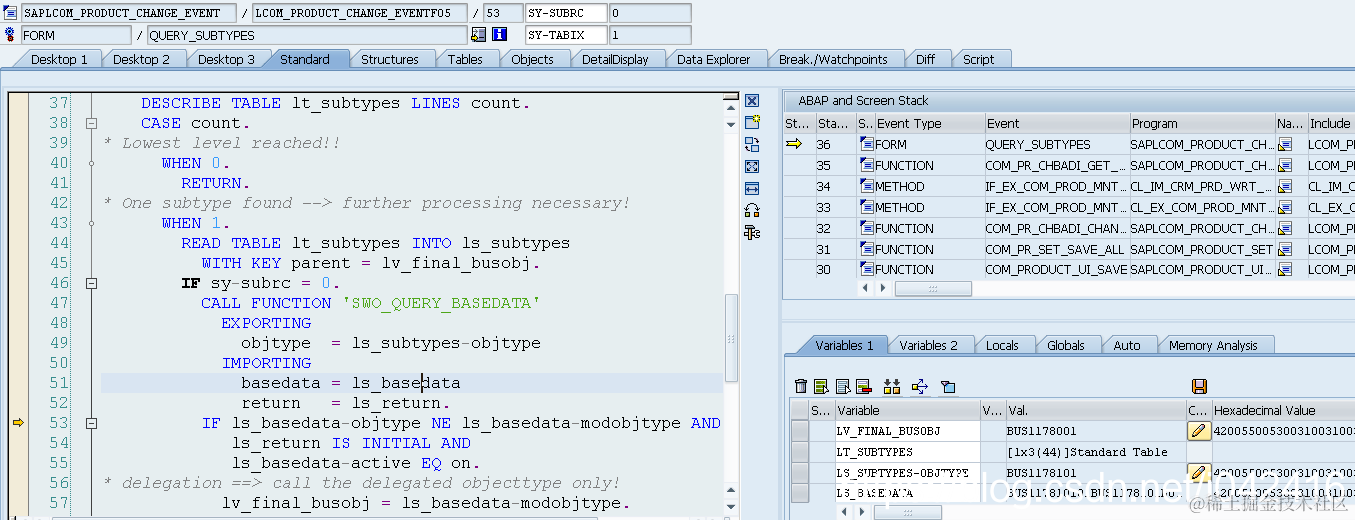The height and width of the screenshot is (520, 1355).
Task: Select row selector for LS_SUBTYPES-OBJTYPE variable
Action: pos(800,472)
